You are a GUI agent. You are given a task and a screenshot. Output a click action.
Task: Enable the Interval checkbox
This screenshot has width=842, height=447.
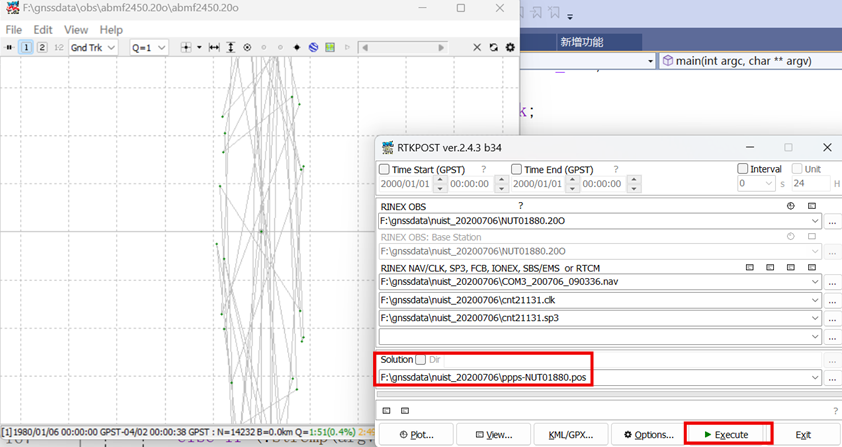point(743,169)
